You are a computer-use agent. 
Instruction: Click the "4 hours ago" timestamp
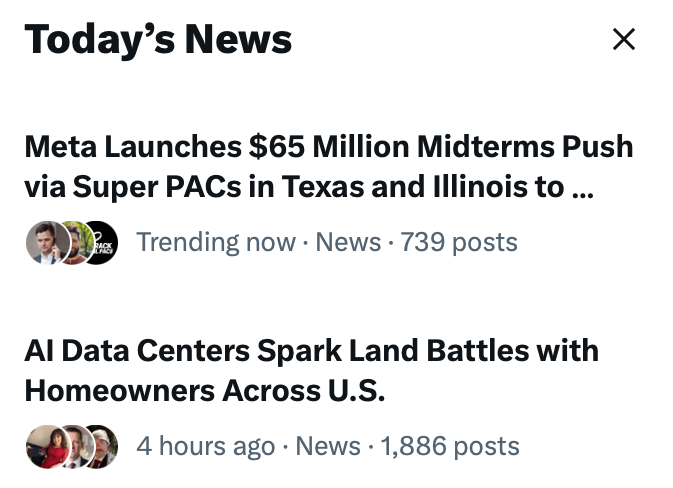coord(205,446)
